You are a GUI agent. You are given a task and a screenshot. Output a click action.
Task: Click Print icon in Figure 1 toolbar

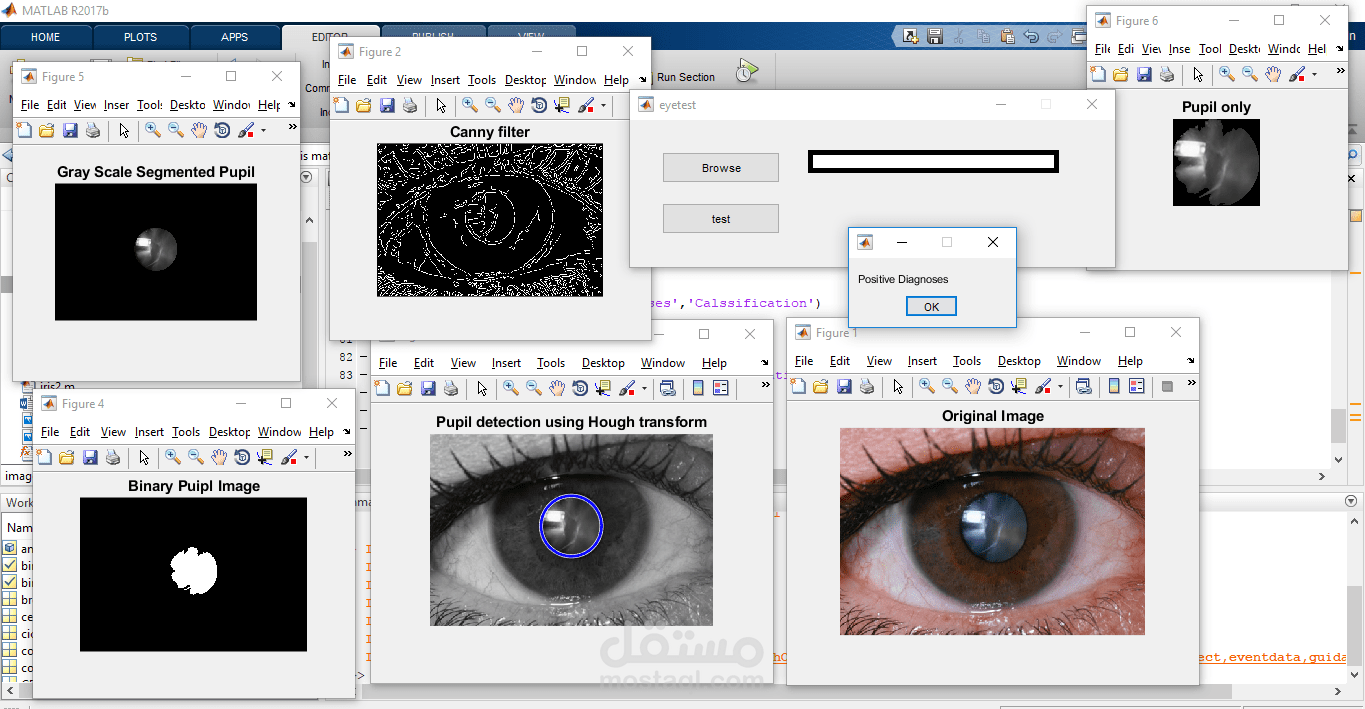[867, 386]
